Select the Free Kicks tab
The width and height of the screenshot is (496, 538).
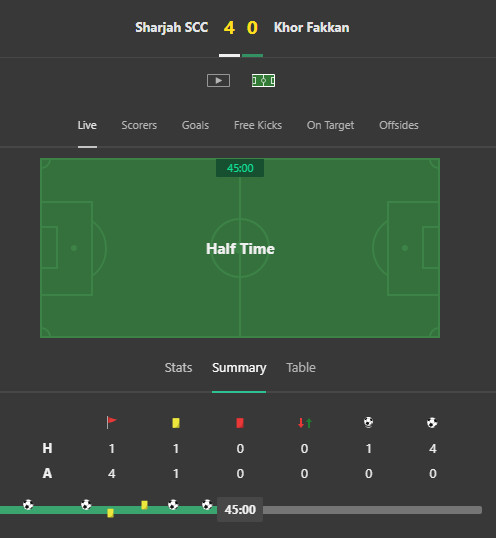258,125
